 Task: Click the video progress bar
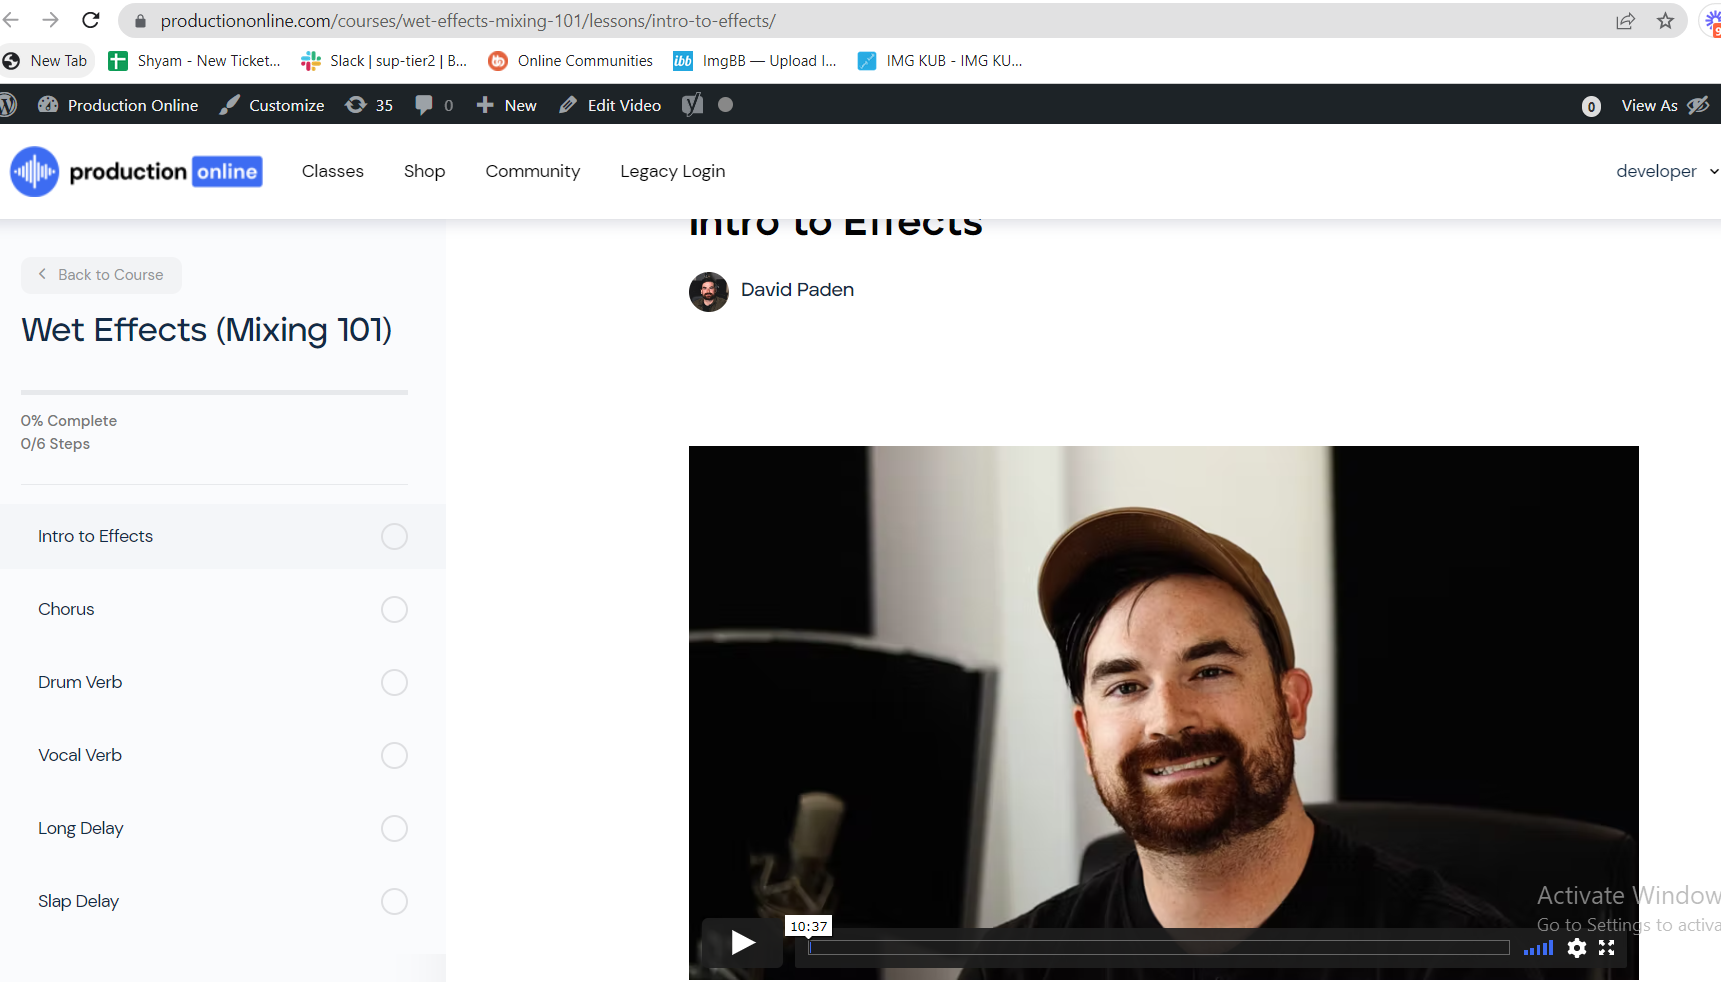(1158, 948)
